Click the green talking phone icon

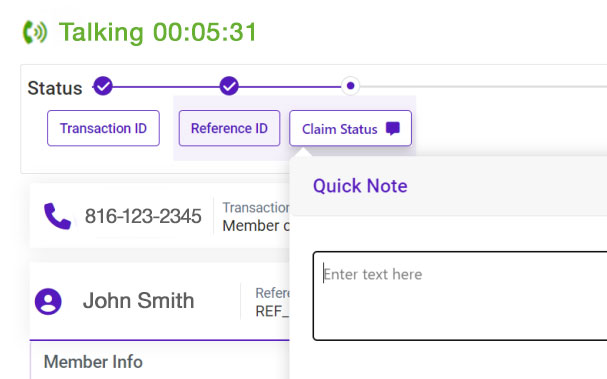[35, 32]
